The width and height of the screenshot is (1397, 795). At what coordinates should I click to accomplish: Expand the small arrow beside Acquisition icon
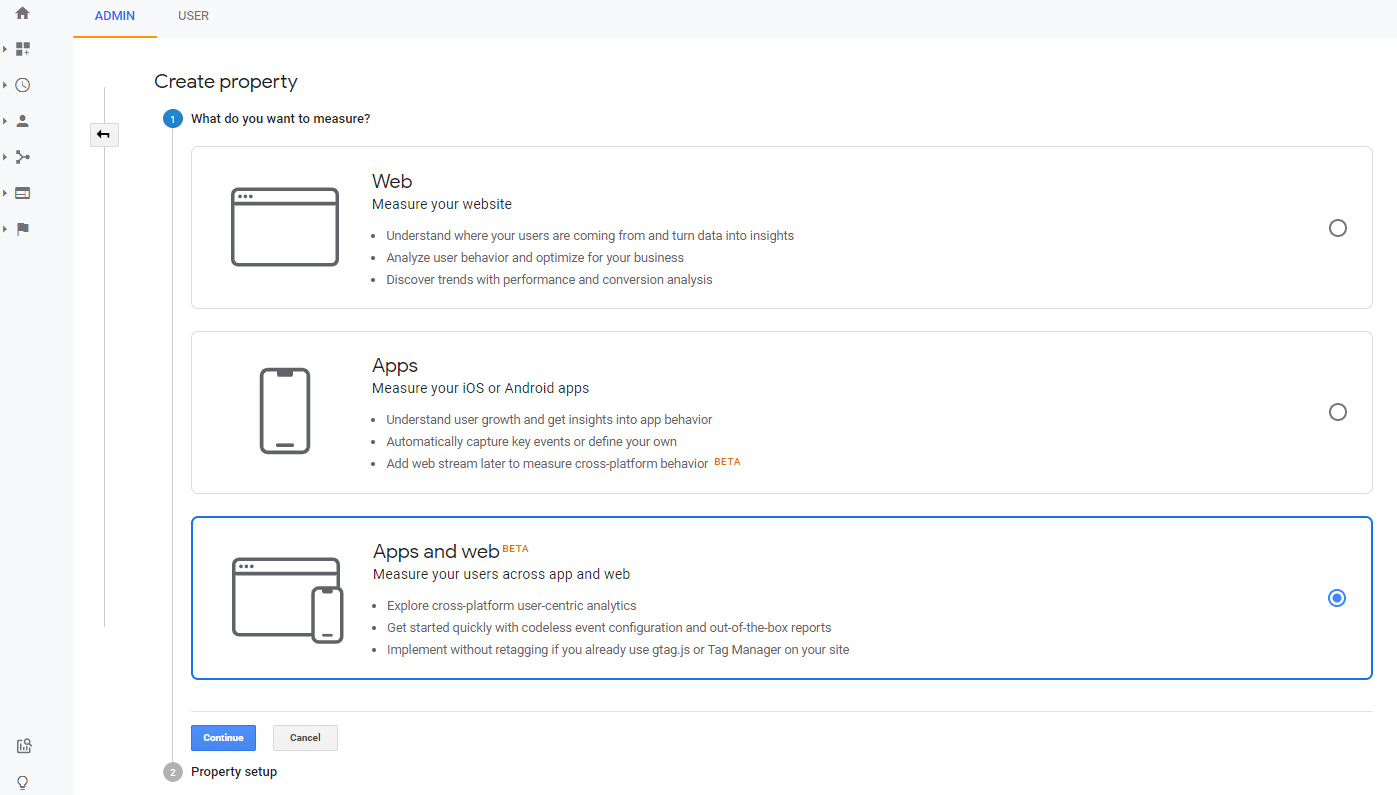pos(5,157)
